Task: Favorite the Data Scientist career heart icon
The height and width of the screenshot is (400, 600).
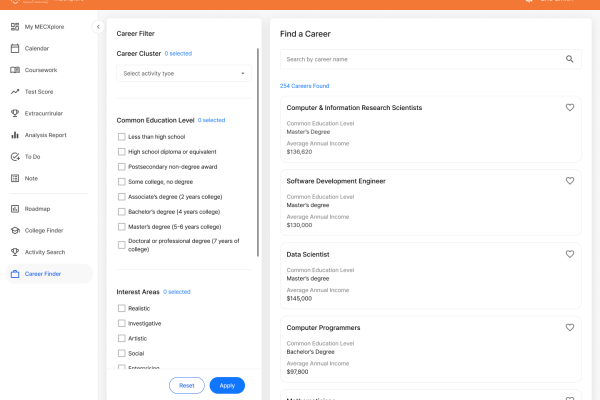Action: (x=569, y=254)
